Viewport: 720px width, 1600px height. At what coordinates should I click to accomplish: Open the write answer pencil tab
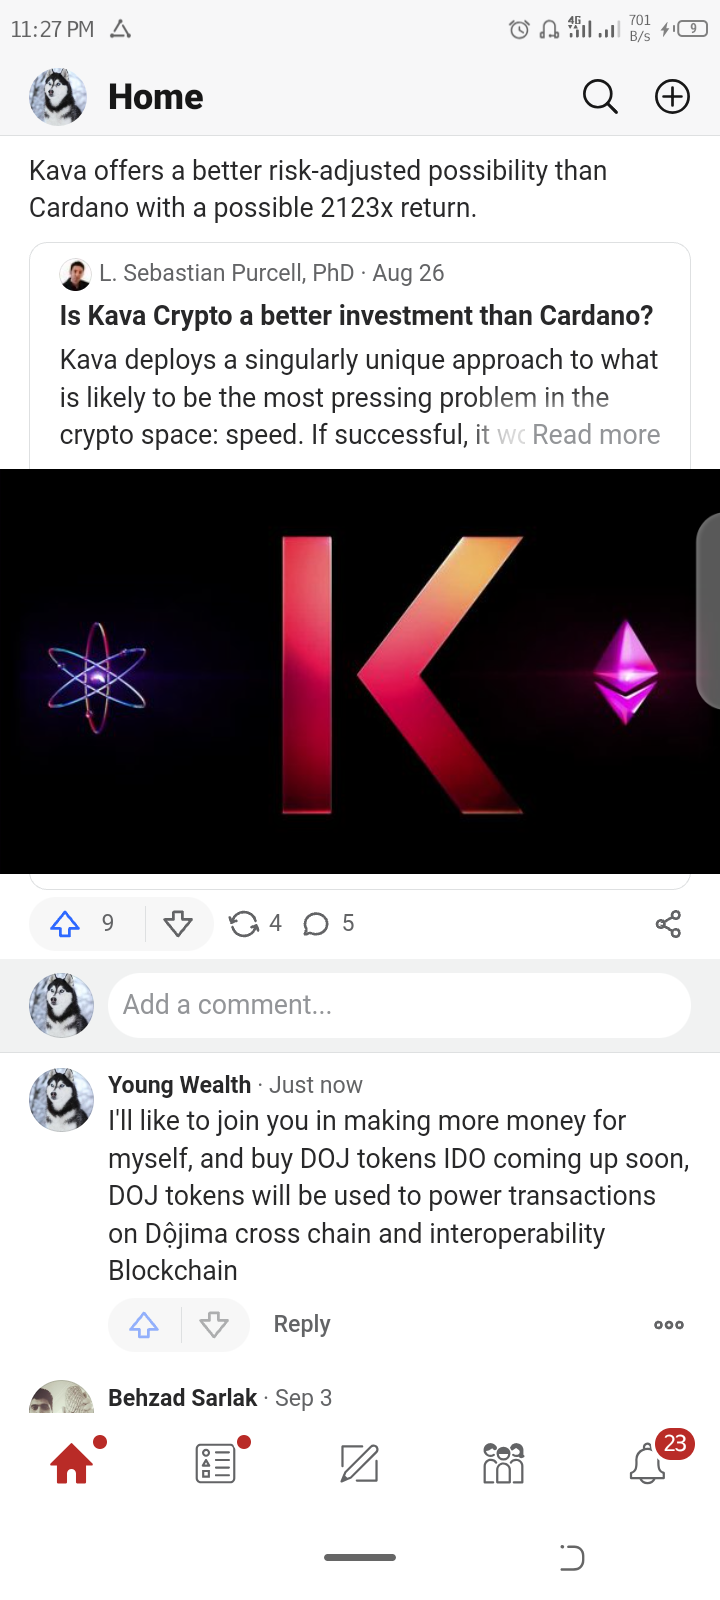pyautogui.click(x=360, y=1464)
